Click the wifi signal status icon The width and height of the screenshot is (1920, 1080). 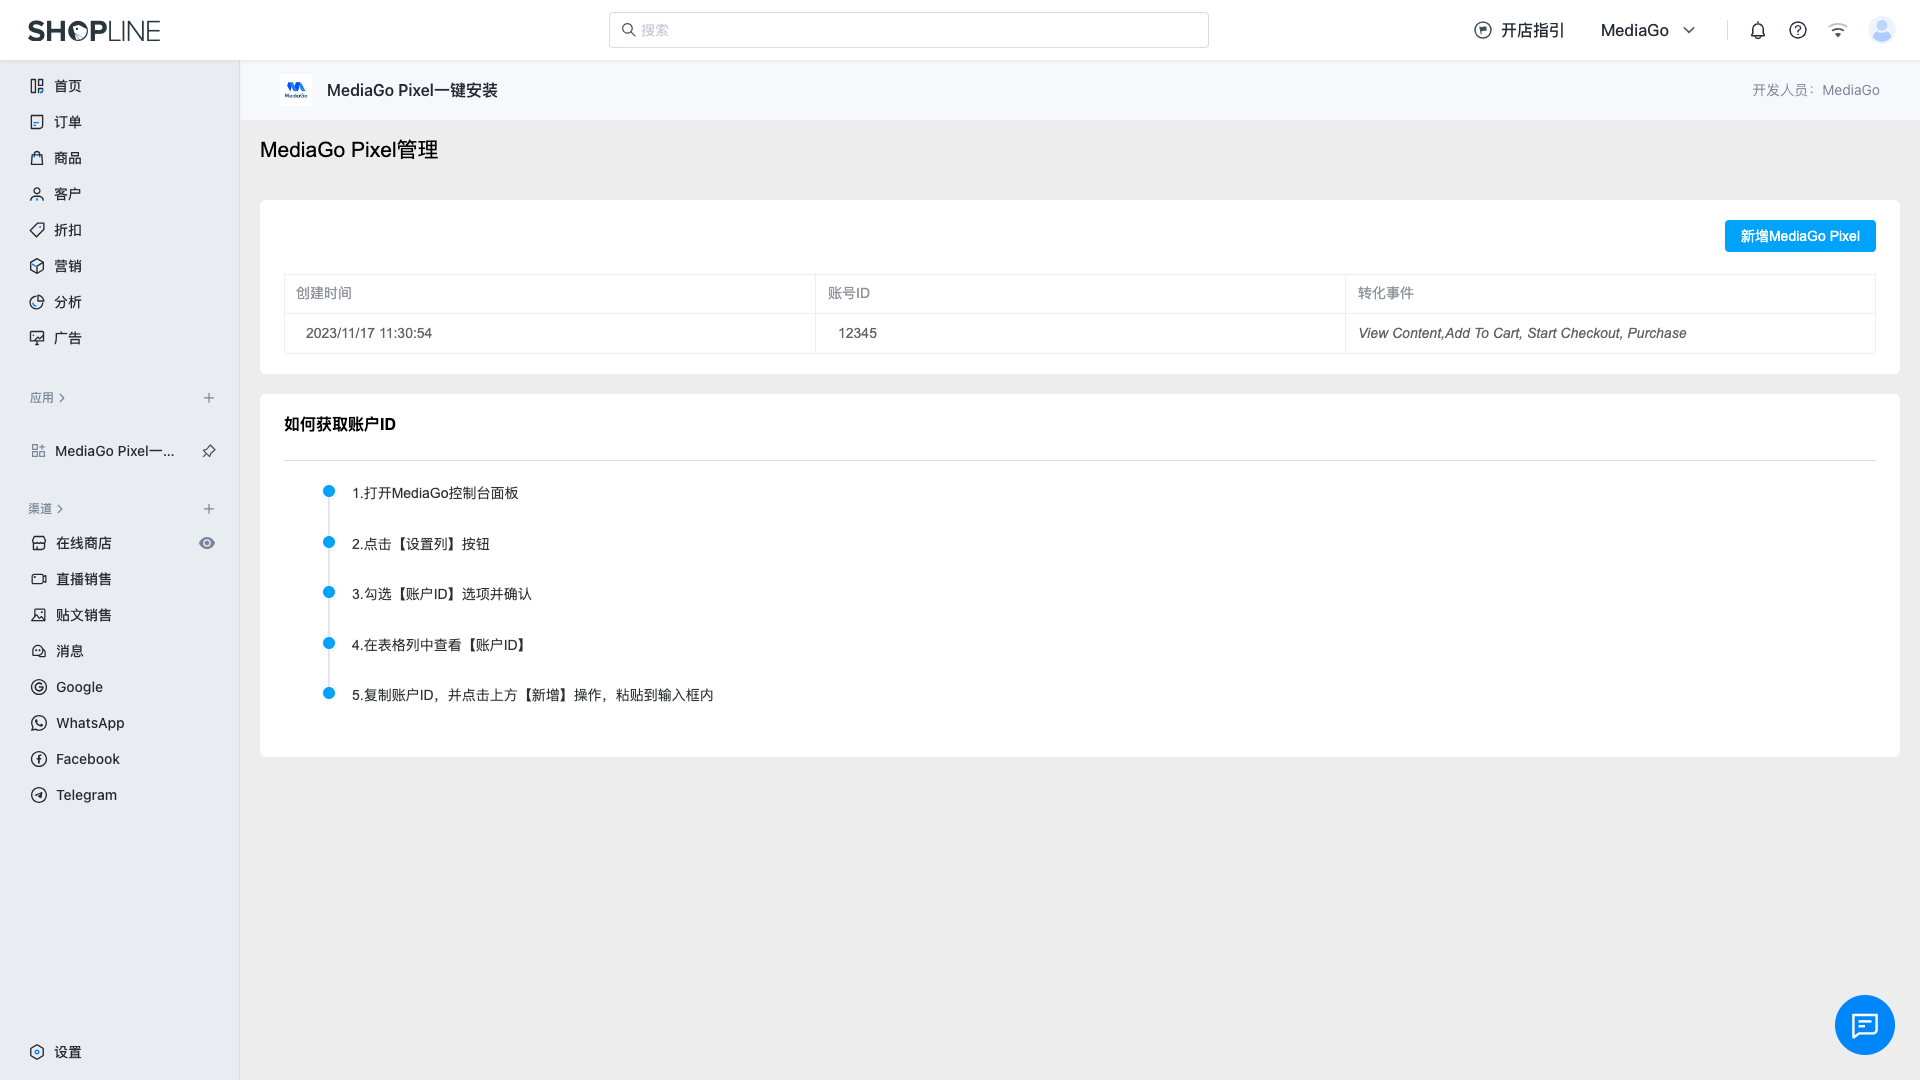click(1837, 30)
